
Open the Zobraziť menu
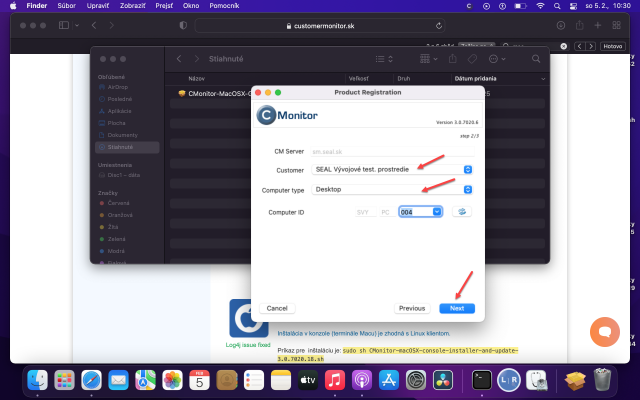pos(133,6)
